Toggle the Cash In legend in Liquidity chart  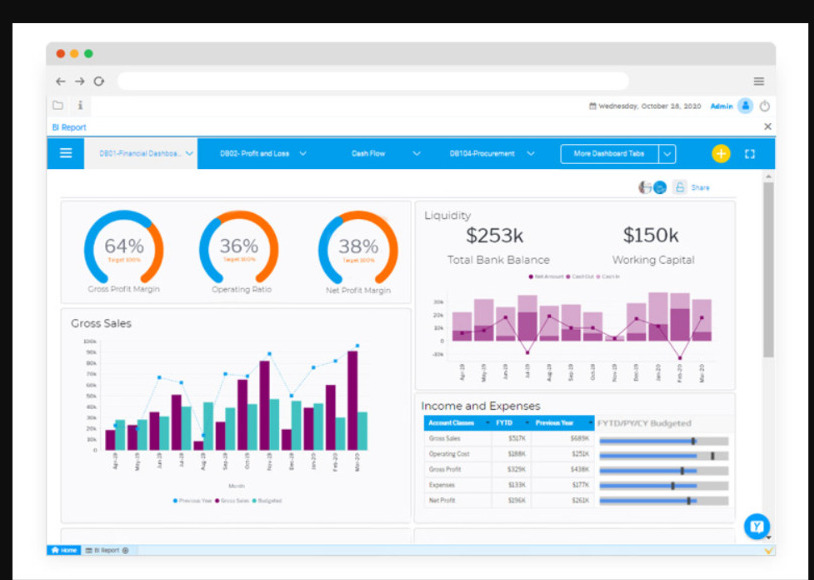coord(608,277)
